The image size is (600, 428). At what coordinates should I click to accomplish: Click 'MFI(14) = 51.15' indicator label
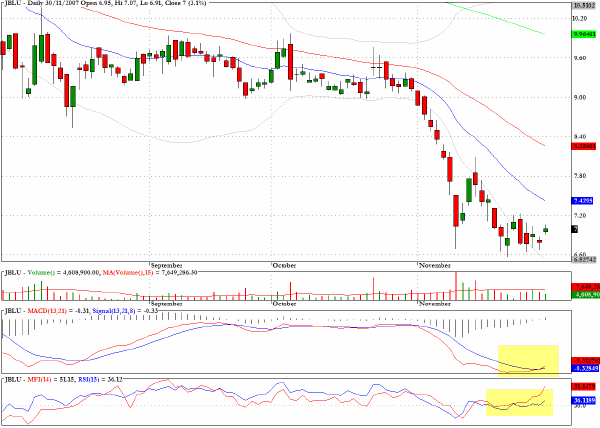52,379
